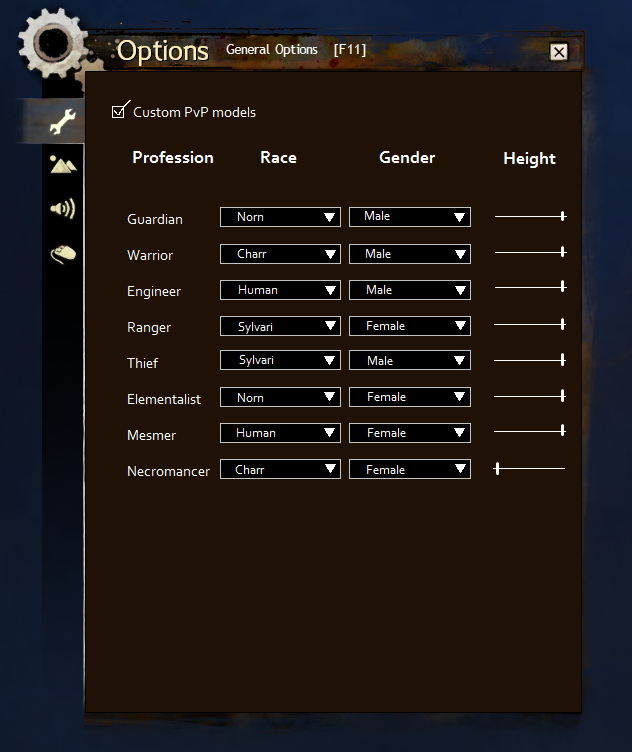
Task: Click the Elementalist height slider
Action: (530, 396)
